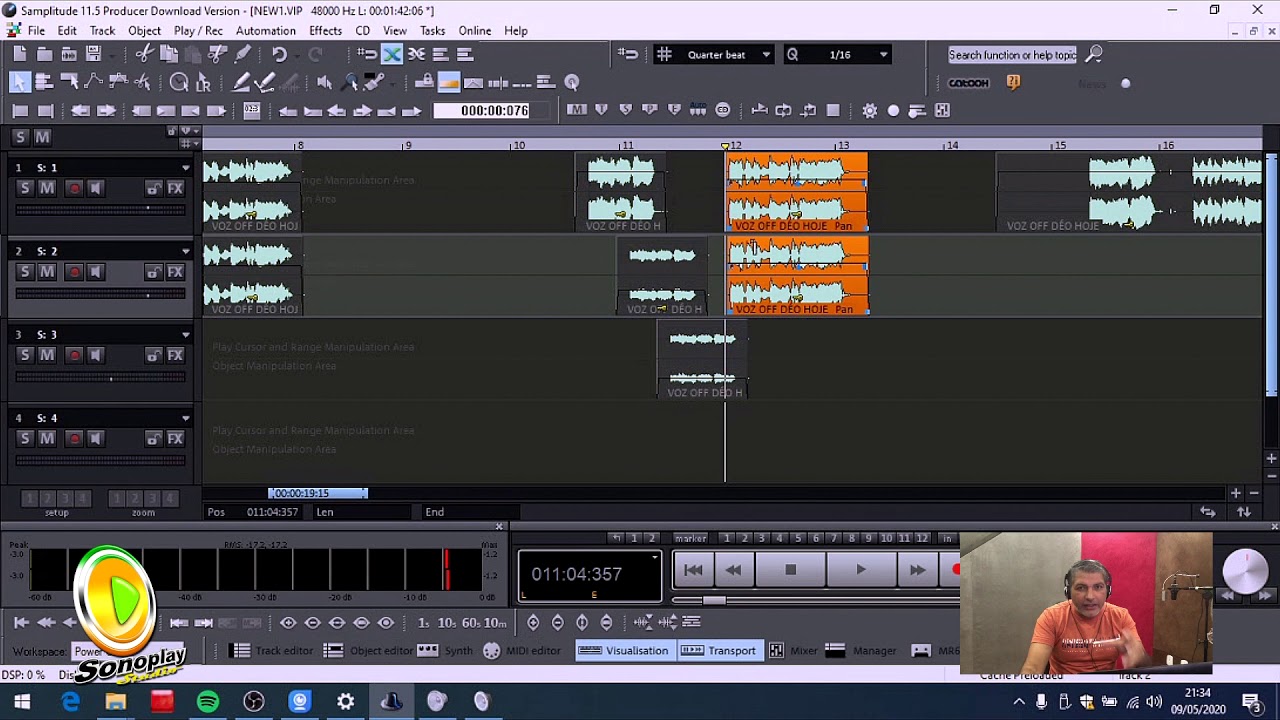Click the transport position slider handle
Screen dimensions: 1280x720
(714, 600)
